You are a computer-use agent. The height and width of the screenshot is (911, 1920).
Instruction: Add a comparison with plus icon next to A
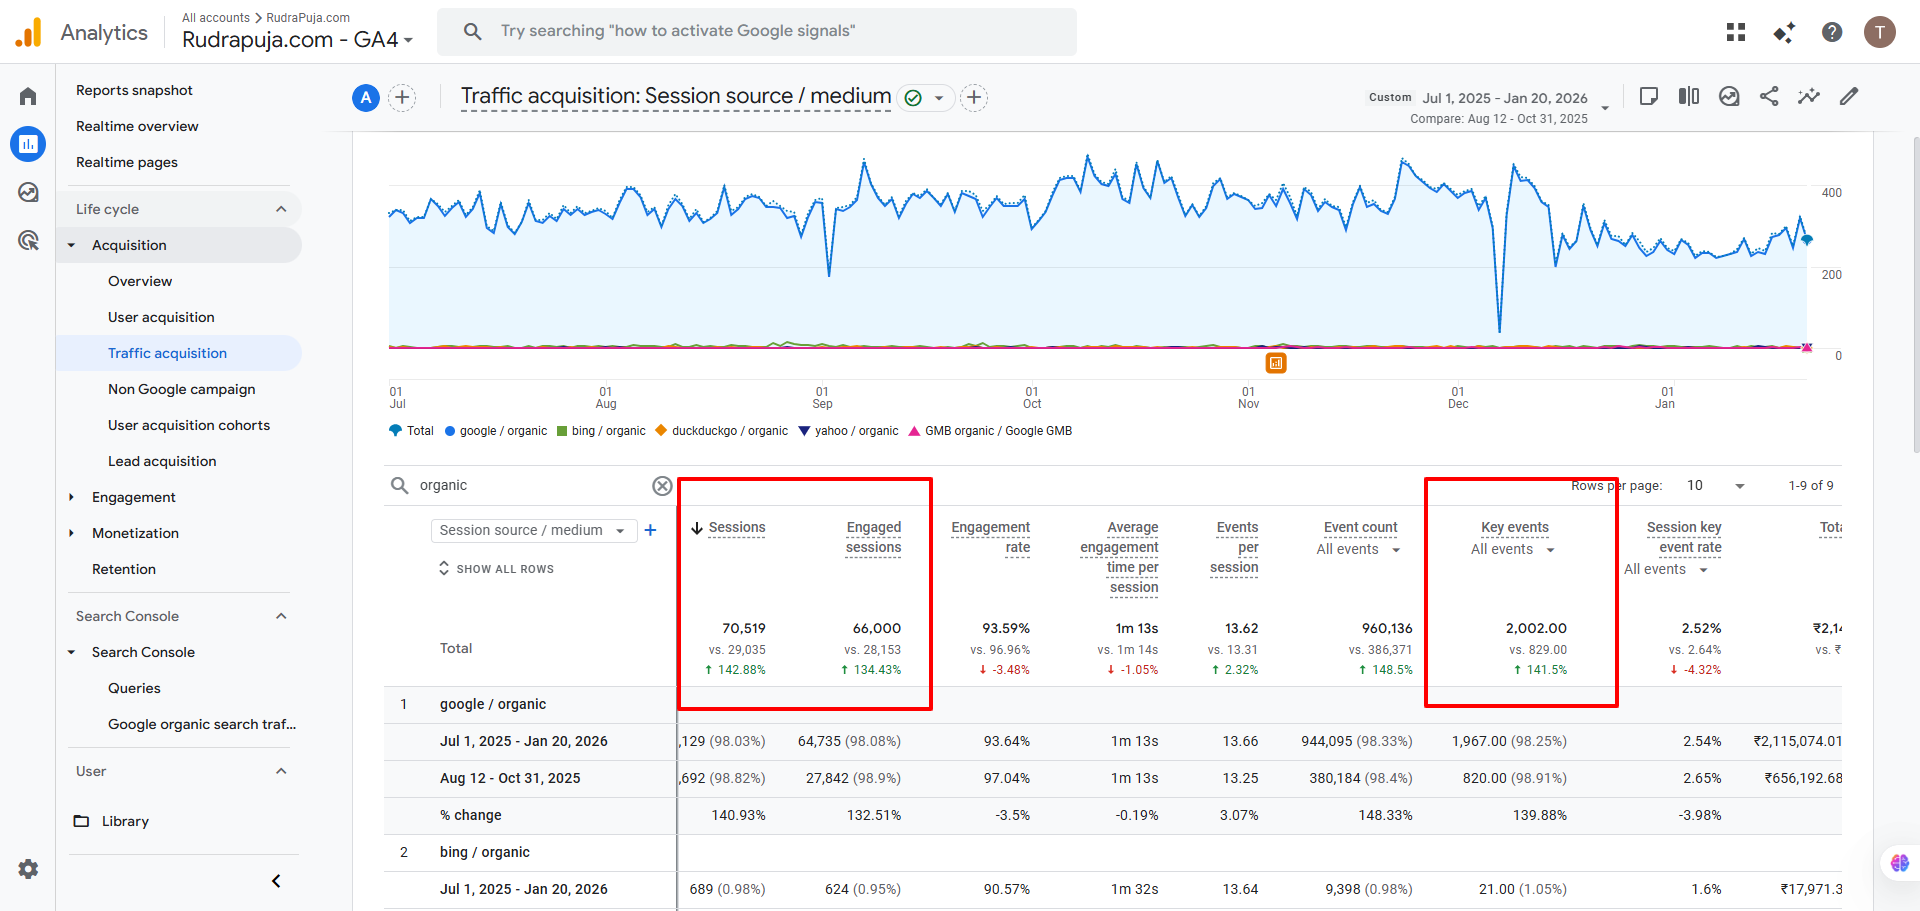[402, 97]
